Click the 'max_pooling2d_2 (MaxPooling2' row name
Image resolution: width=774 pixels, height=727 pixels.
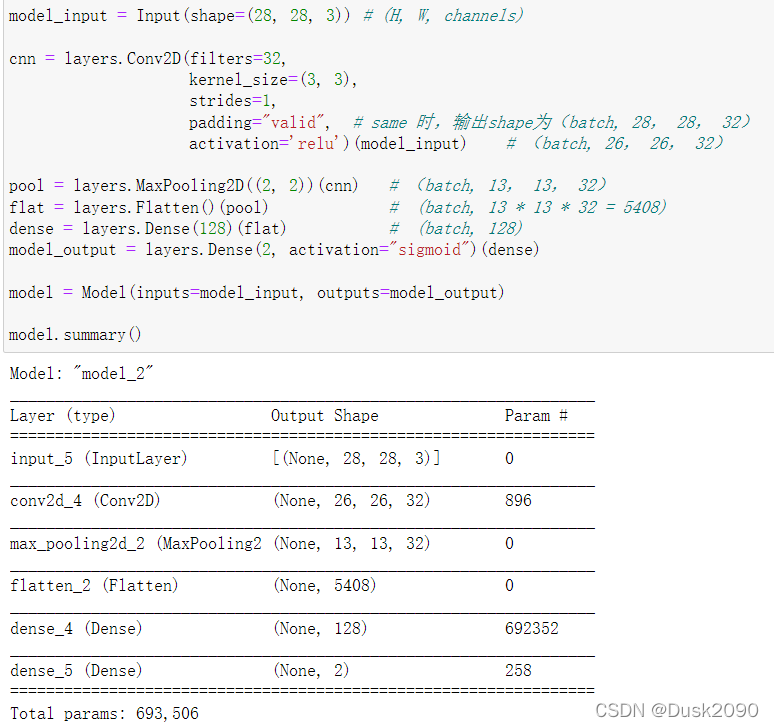(x=136, y=543)
